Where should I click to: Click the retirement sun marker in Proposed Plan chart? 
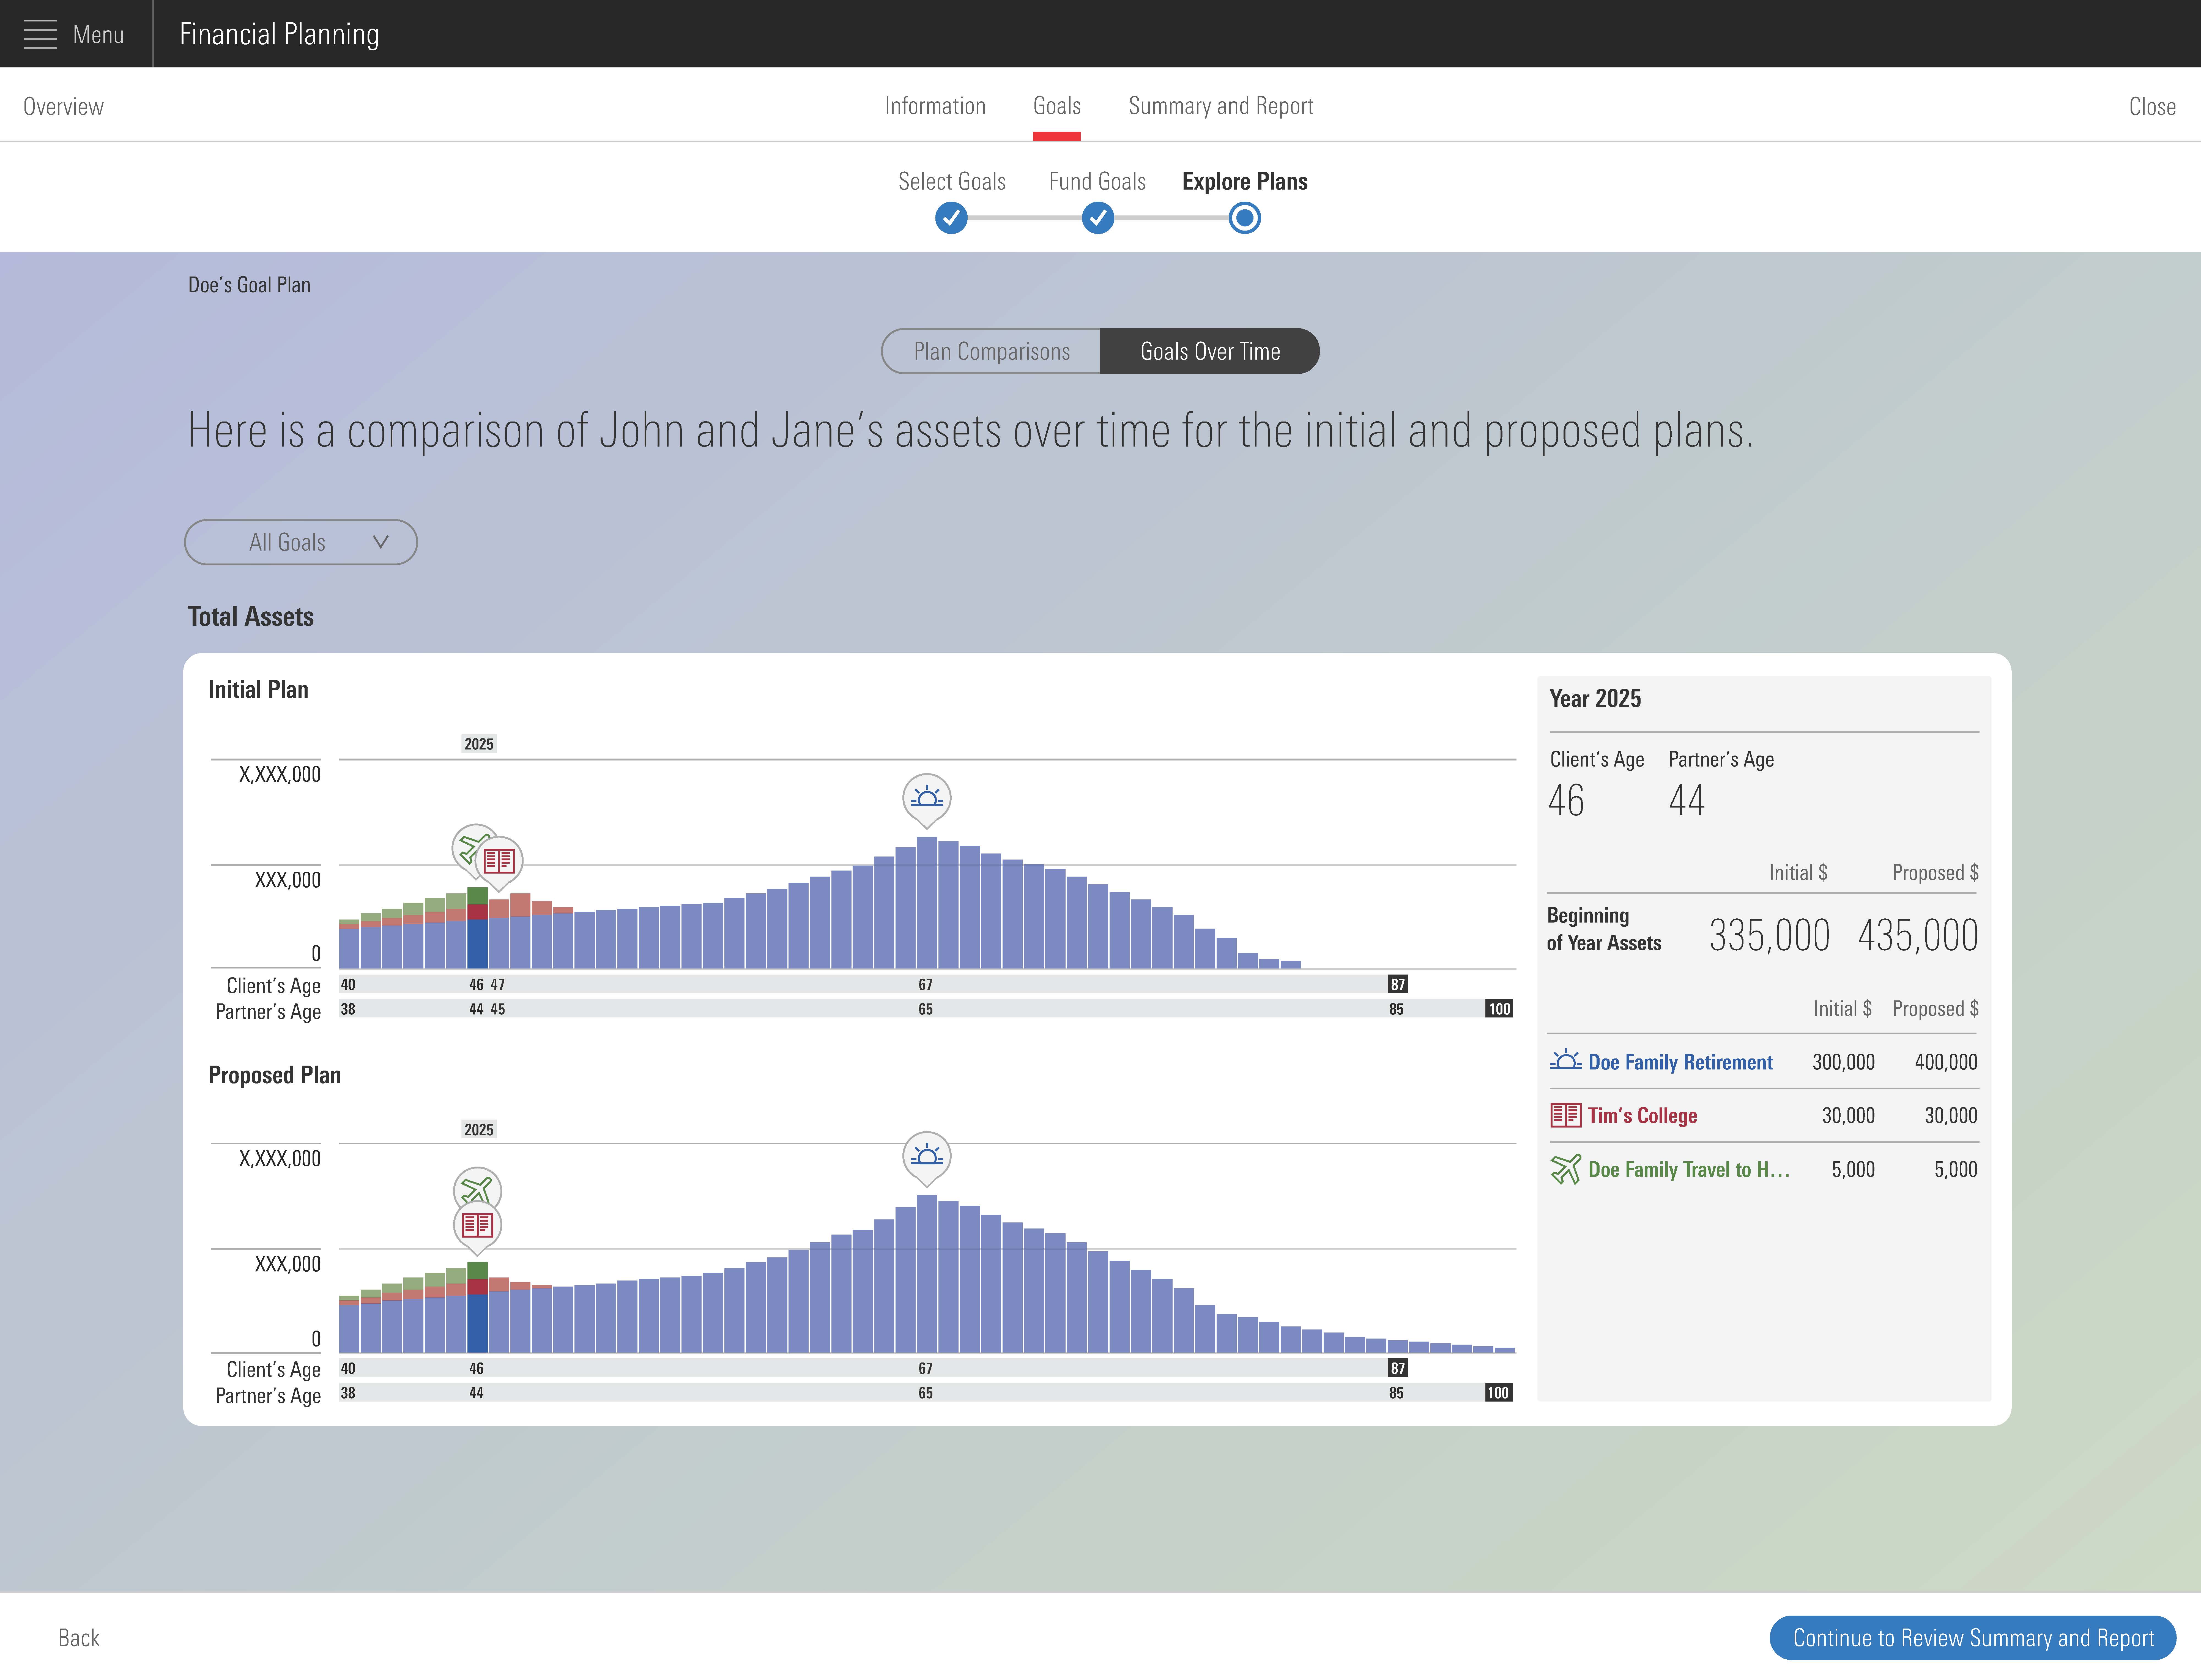pyautogui.click(x=927, y=1158)
